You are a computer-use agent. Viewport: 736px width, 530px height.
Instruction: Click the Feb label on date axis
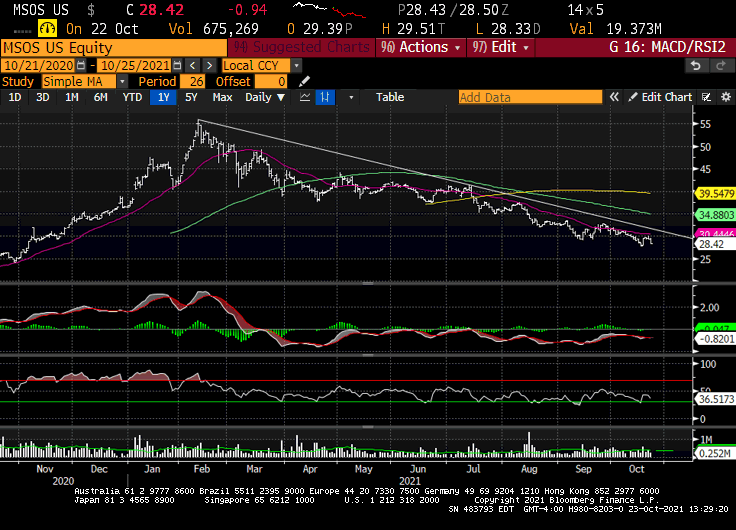click(x=202, y=469)
